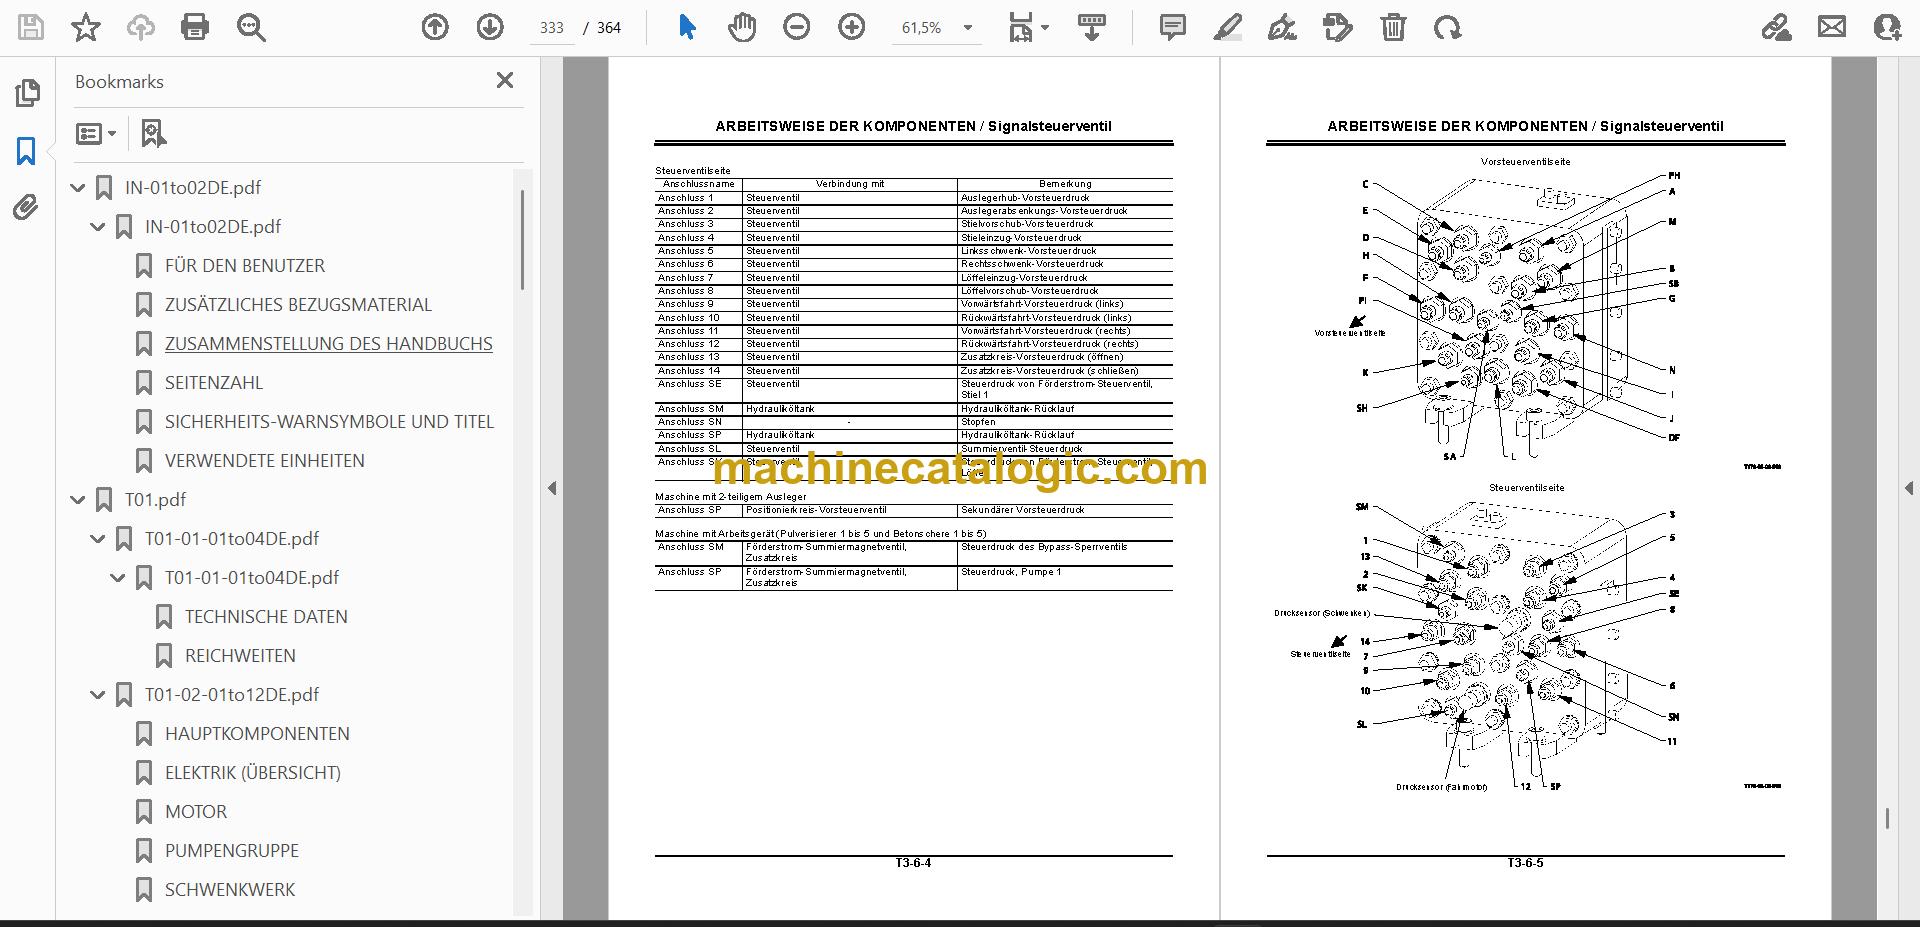Image resolution: width=1920 pixels, height=927 pixels.
Task: Select the highlighter pen tool
Action: coord(1227,27)
